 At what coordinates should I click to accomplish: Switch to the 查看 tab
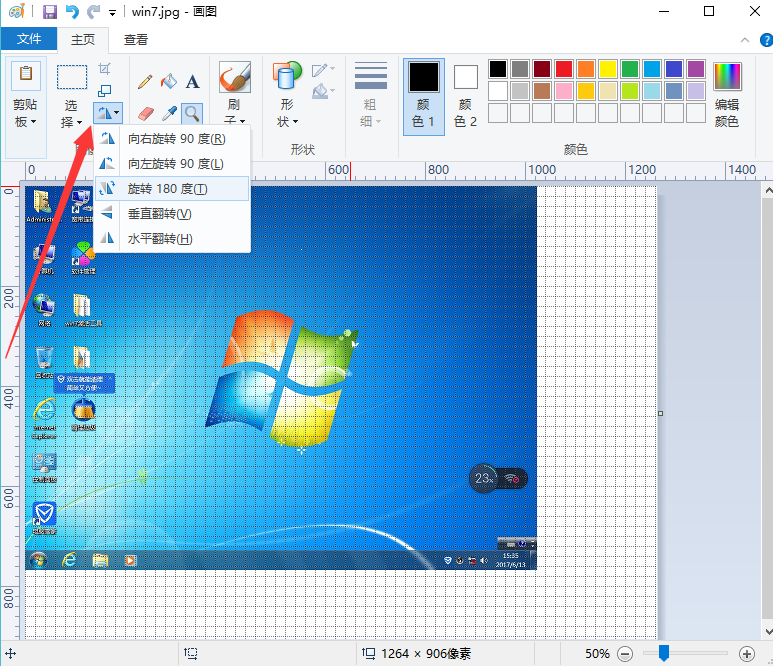[136, 39]
